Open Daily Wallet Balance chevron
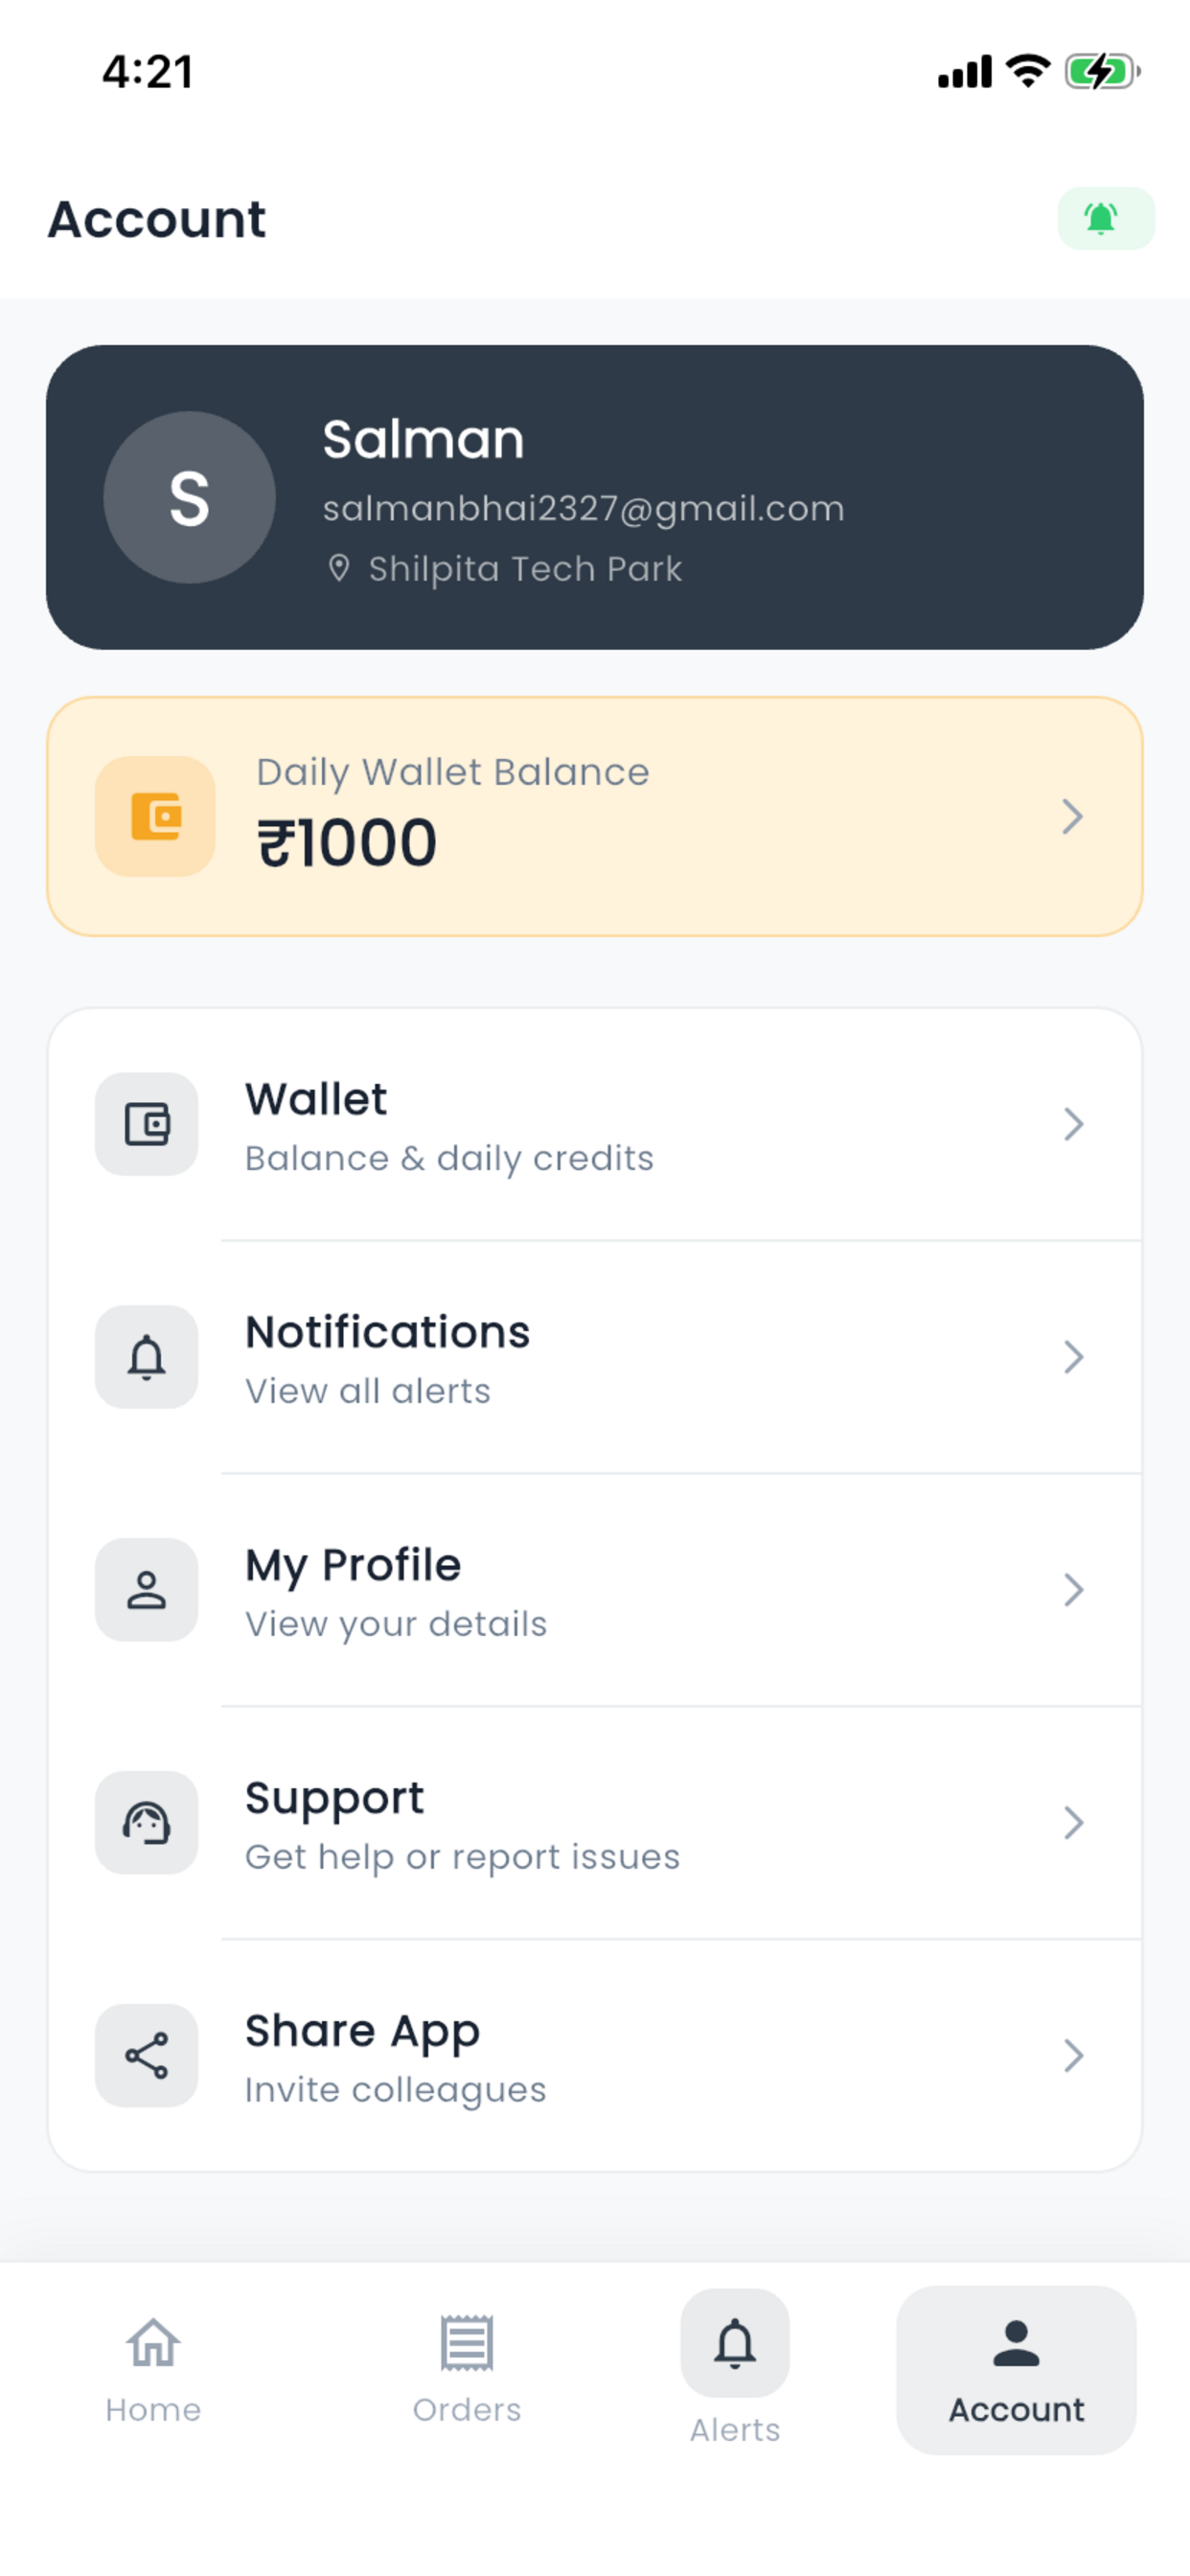The image size is (1190, 2576). 1073,816
